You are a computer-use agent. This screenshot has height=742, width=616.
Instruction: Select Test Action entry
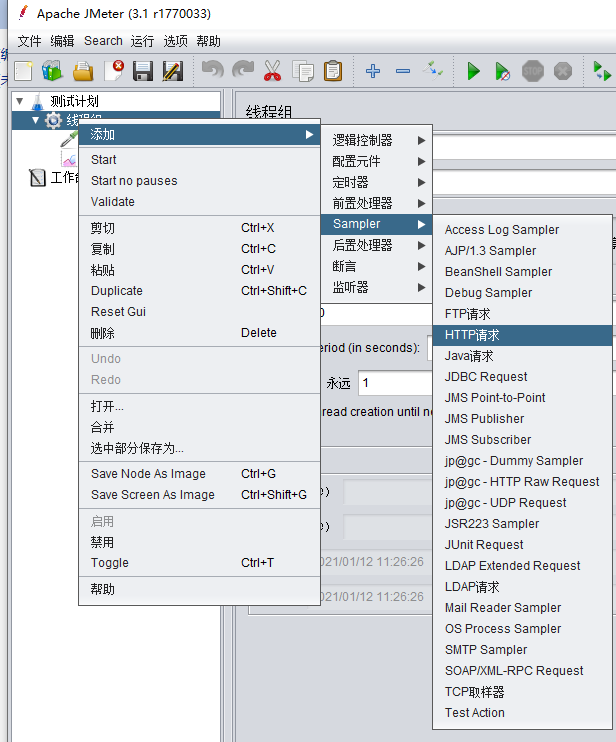pos(522,713)
